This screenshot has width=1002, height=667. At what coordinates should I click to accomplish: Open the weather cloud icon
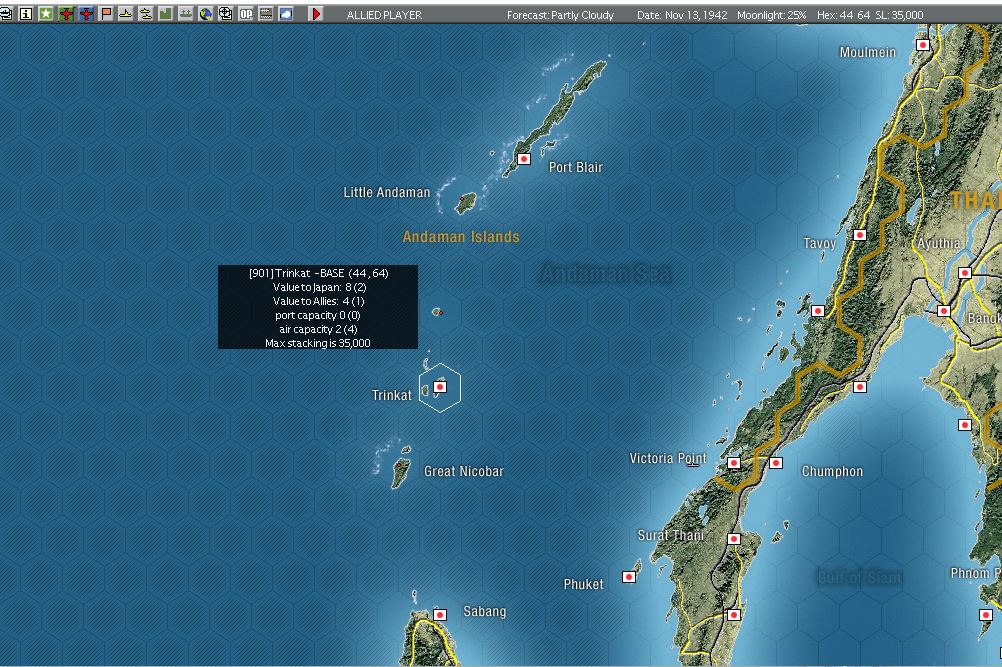tap(286, 13)
